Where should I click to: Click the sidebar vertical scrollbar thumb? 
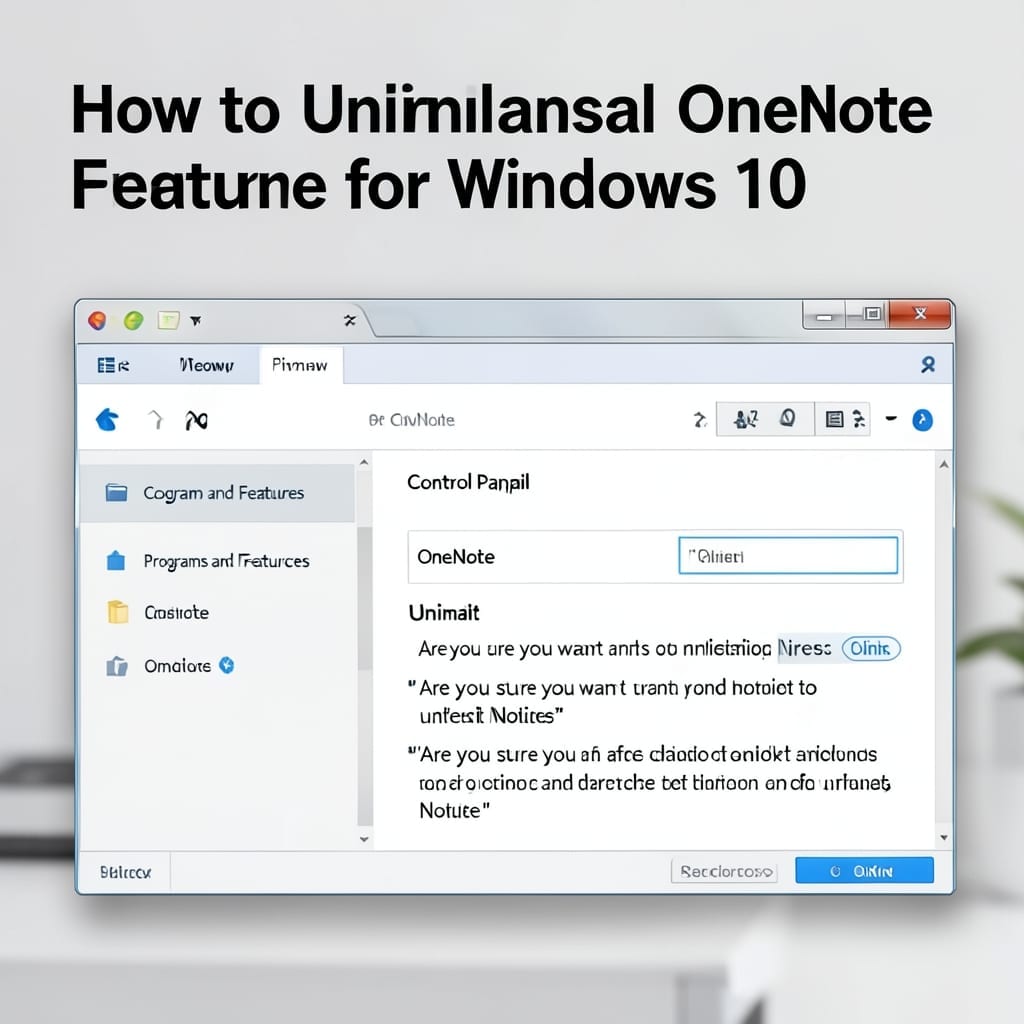(x=365, y=598)
